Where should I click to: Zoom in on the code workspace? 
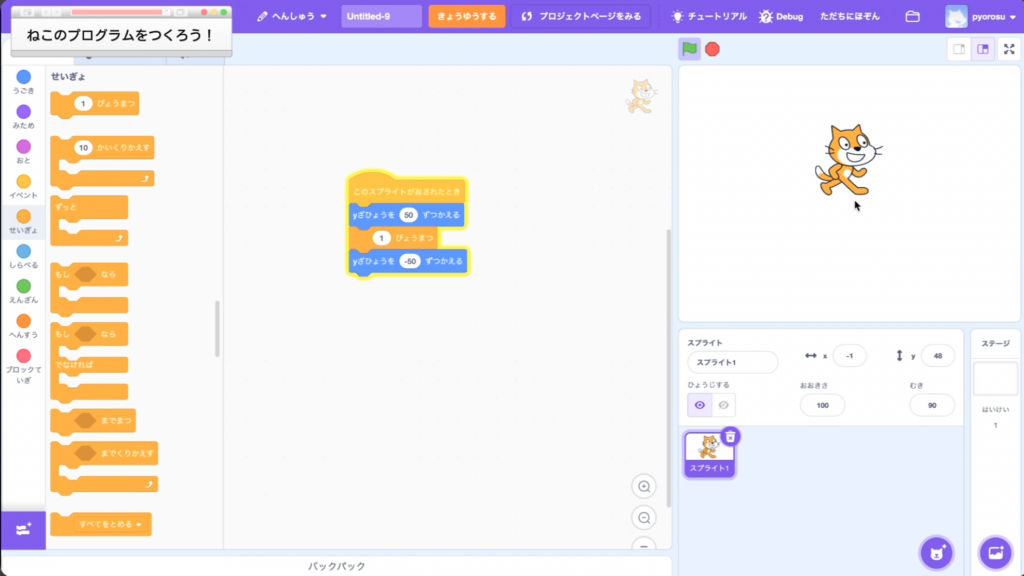[644, 487]
